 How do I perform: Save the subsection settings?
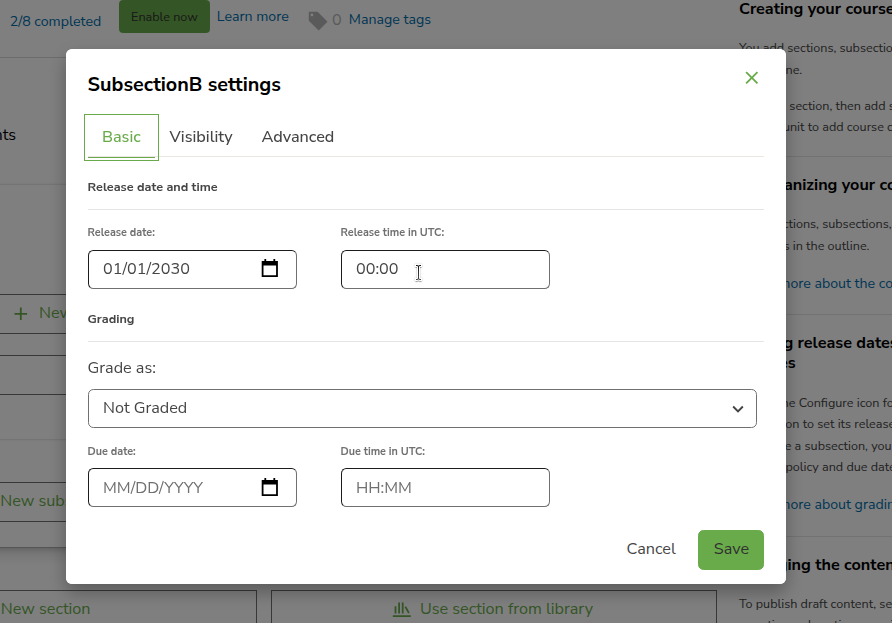click(x=730, y=550)
